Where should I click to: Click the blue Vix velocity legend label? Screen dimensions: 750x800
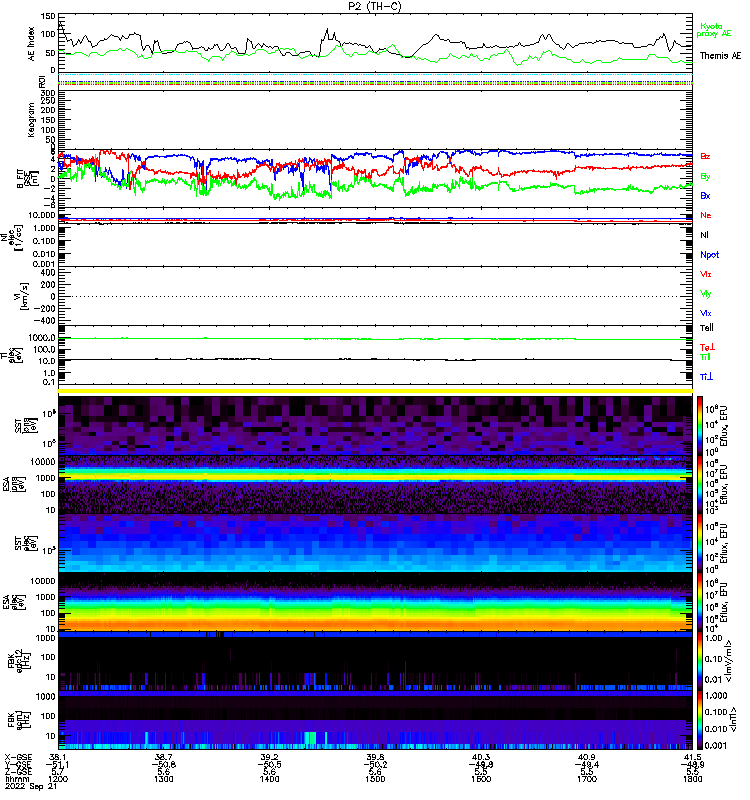705,313
